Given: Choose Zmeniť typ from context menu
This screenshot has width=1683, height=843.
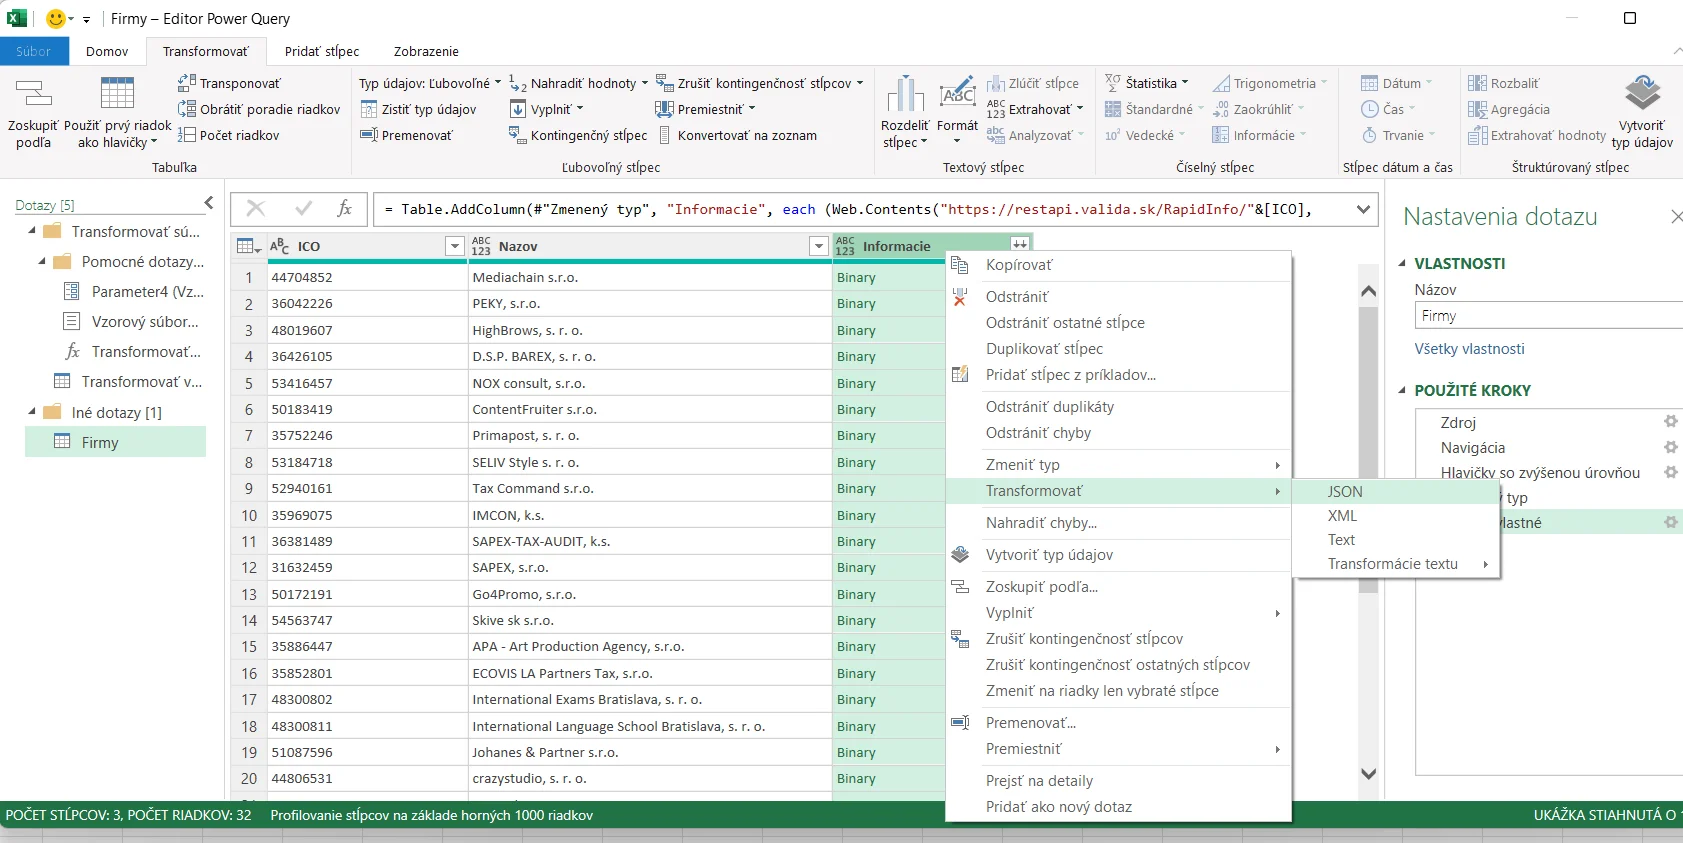Looking at the screenshot, I should (x=1118, y=464).
